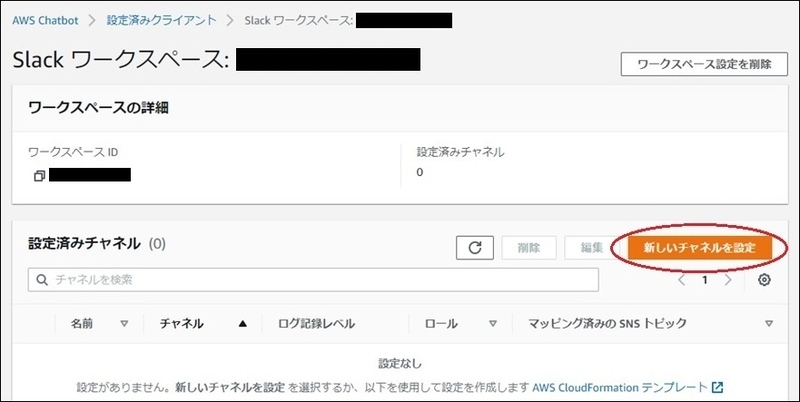The height and width of the screenshot is (402, 800).
Task: Click the ワークスペース設定を削除 button
Action: (704, 64)
